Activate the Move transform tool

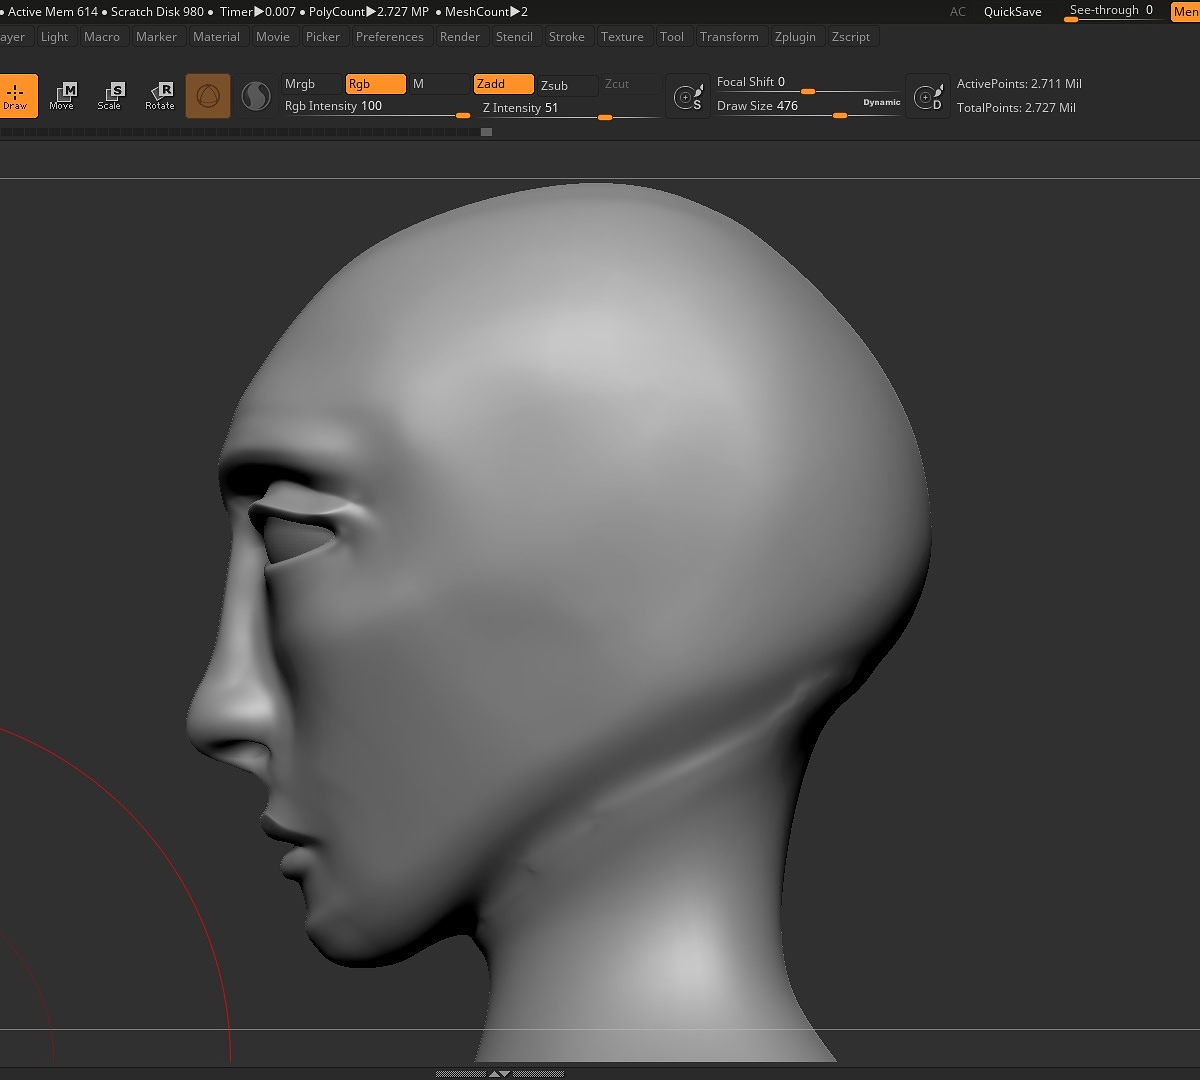tap(62, 96)
